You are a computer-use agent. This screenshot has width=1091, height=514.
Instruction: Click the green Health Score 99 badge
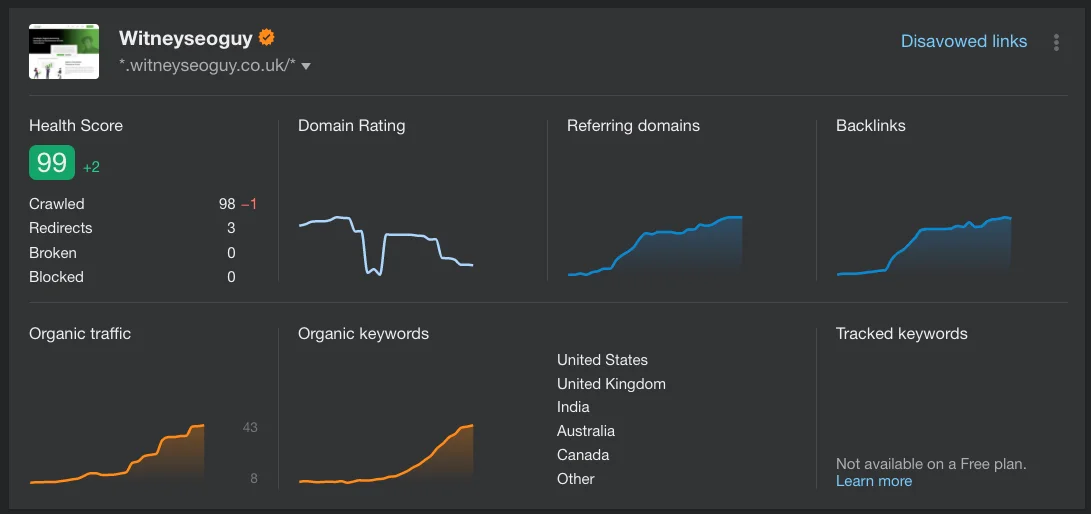(51, 163)
